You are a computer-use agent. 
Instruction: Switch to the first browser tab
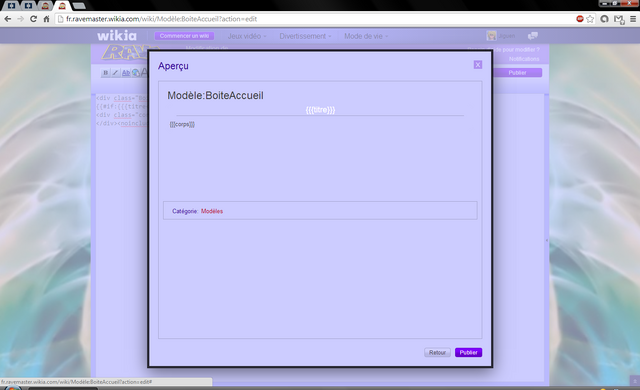pyautogui.click(x=11, y=6)
